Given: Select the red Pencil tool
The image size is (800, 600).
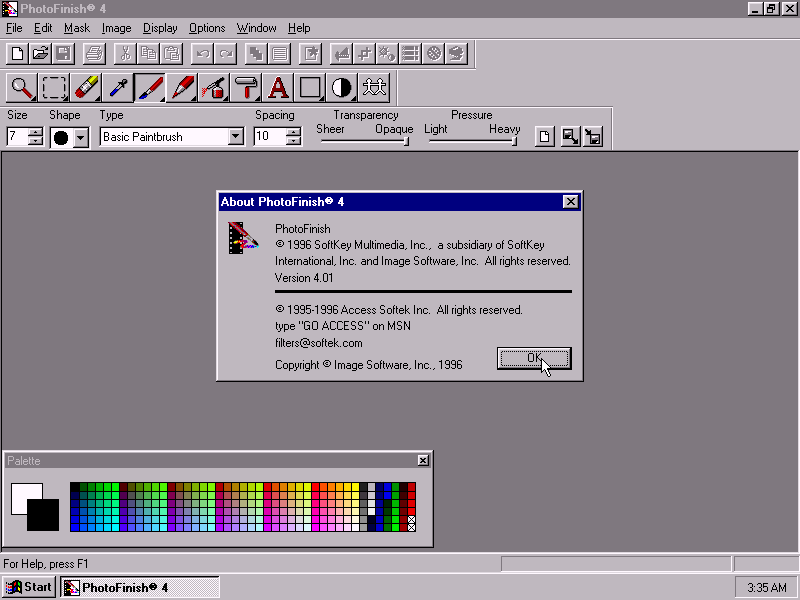Looking at the screenshot, I should coord(182,87).
